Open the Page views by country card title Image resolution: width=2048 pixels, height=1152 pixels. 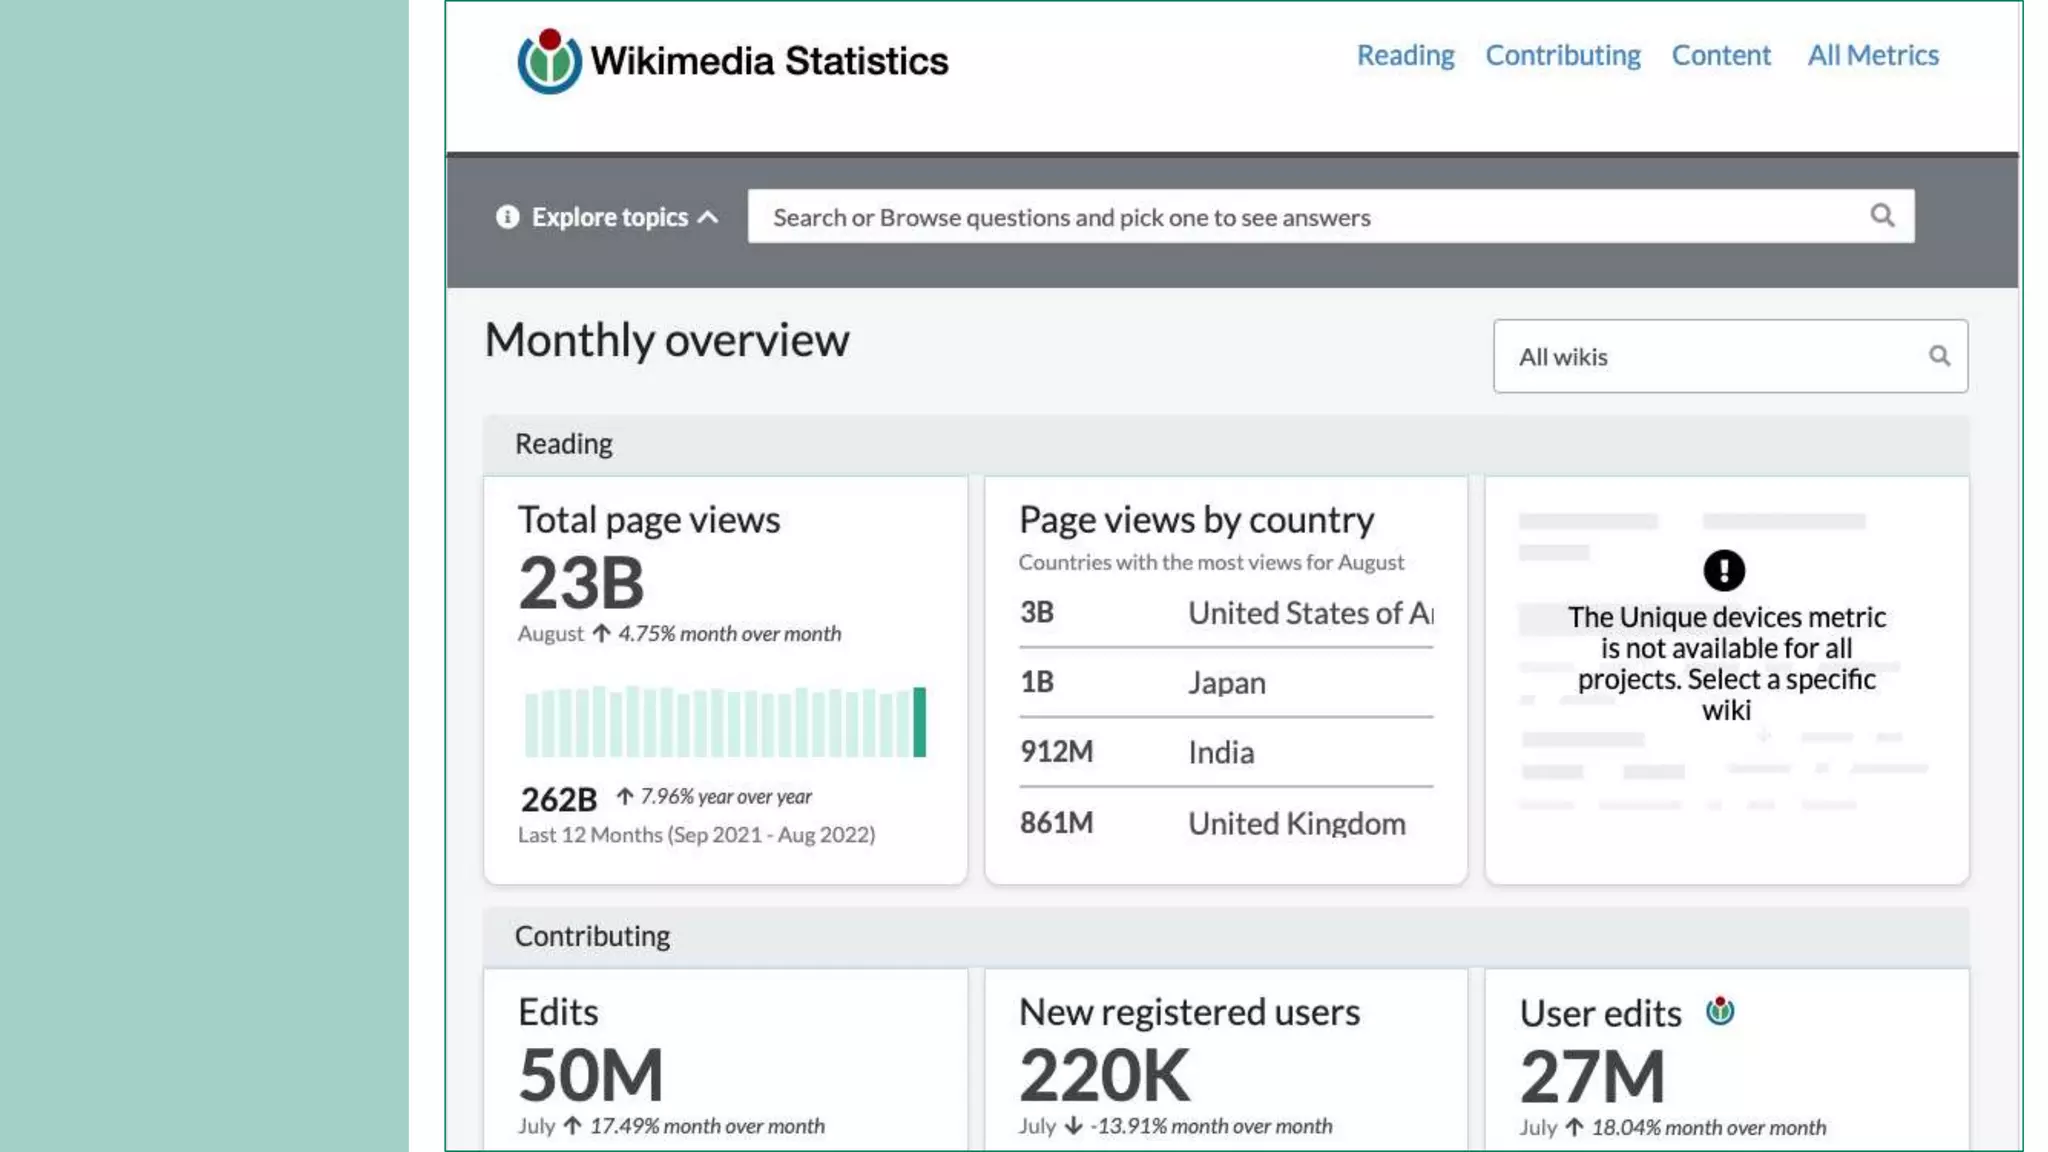pyautogui.click(x=1196, y=520)
